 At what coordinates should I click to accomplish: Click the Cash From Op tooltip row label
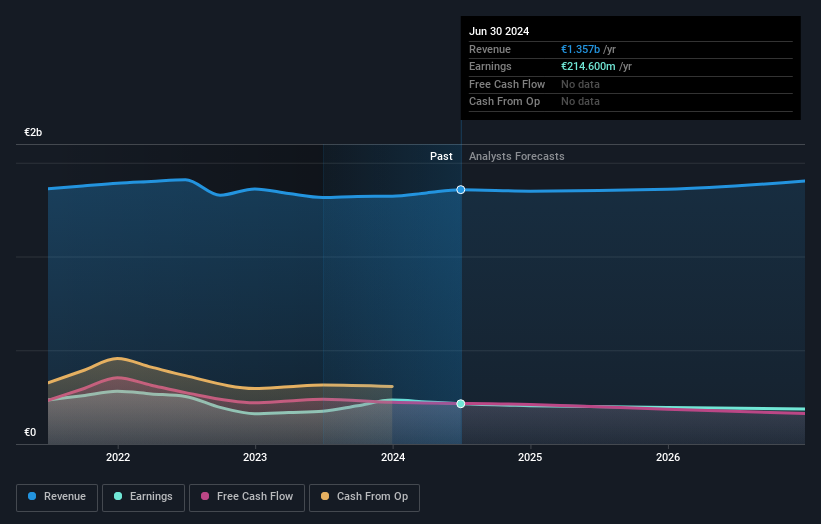point(504,102)
